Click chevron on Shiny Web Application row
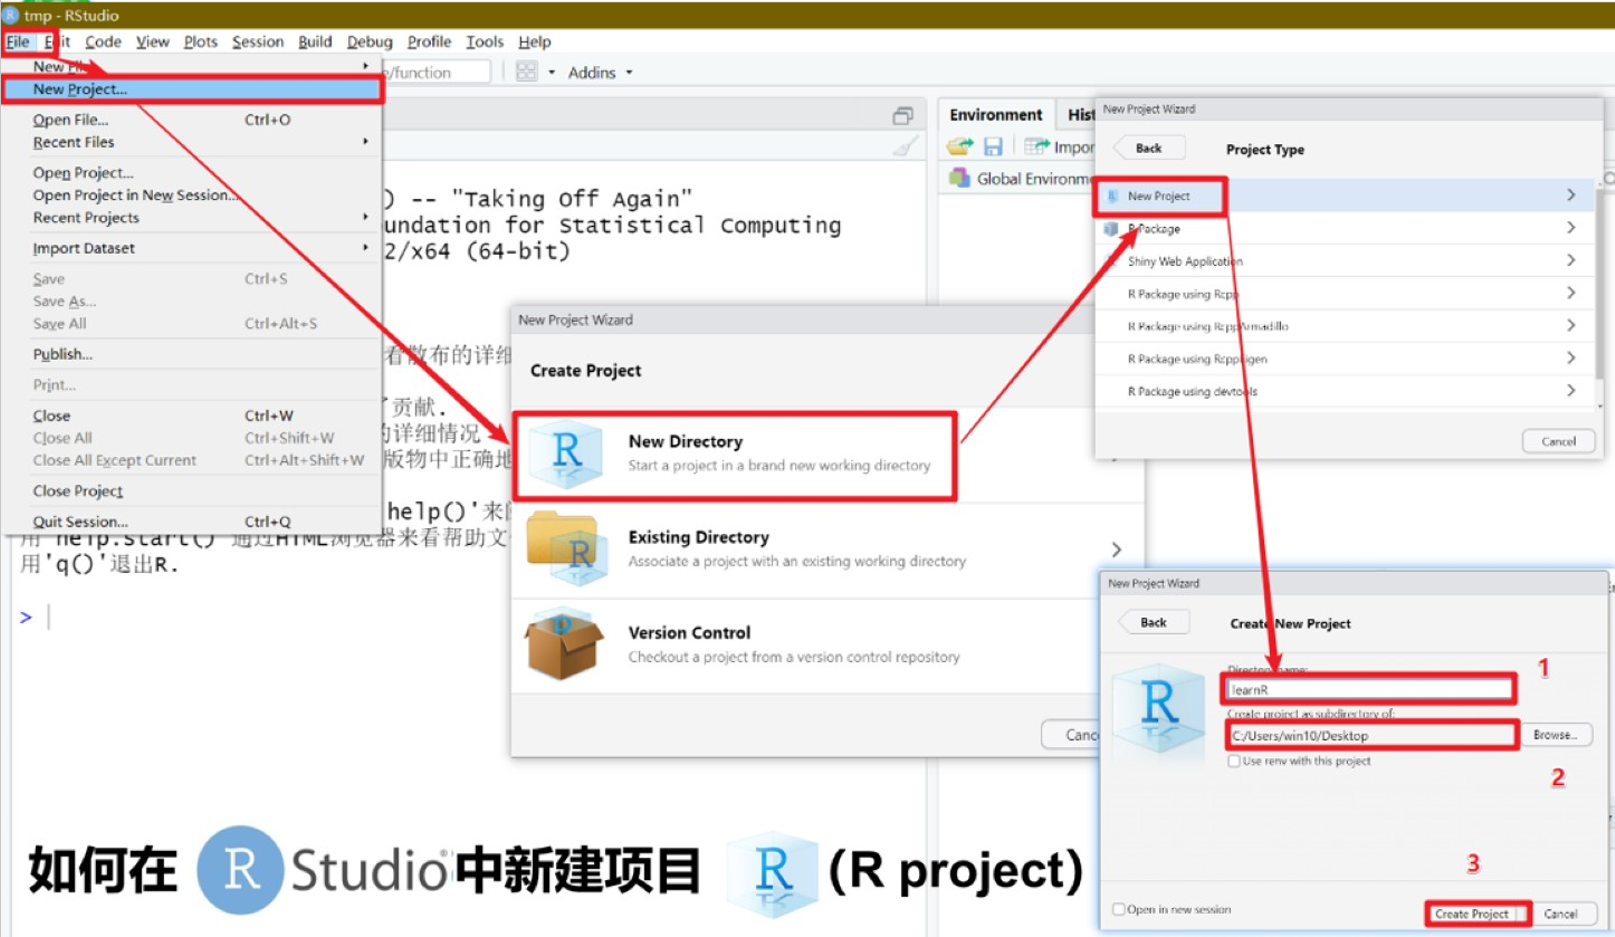The height and width of the screenshot is (937, 1615). (1571, 261)
